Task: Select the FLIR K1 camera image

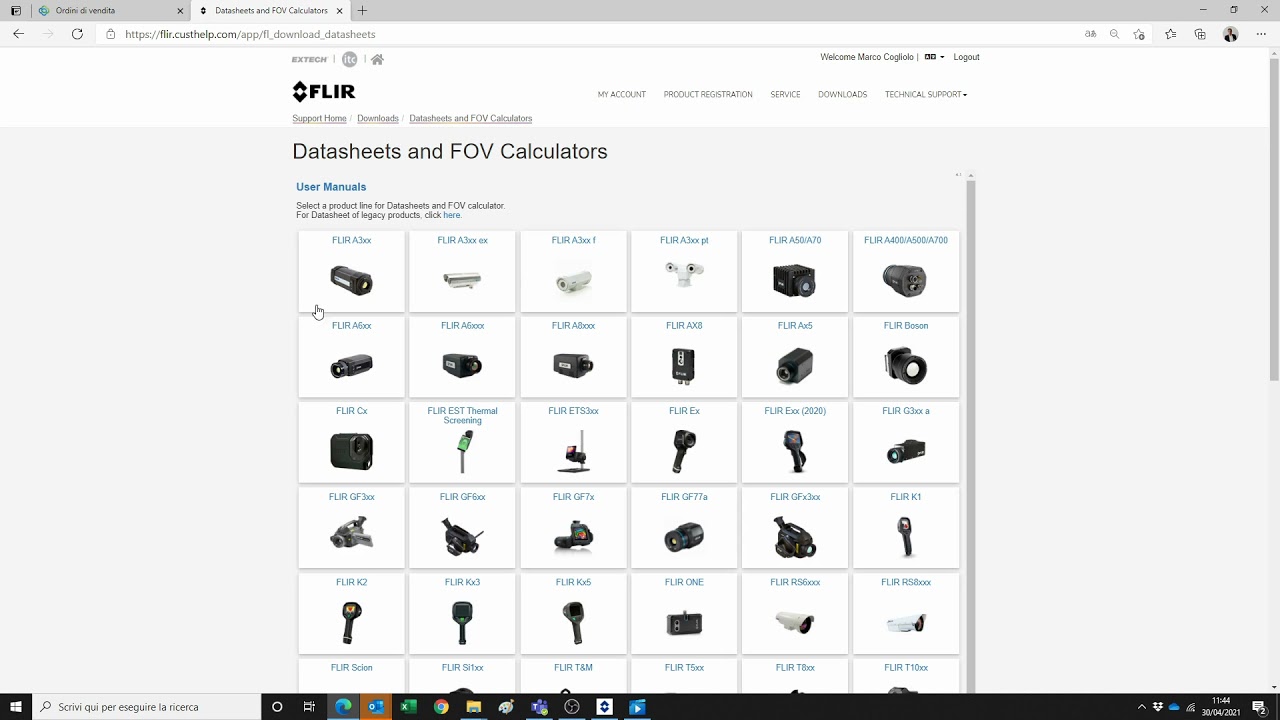Action: [x=905, y=538]
